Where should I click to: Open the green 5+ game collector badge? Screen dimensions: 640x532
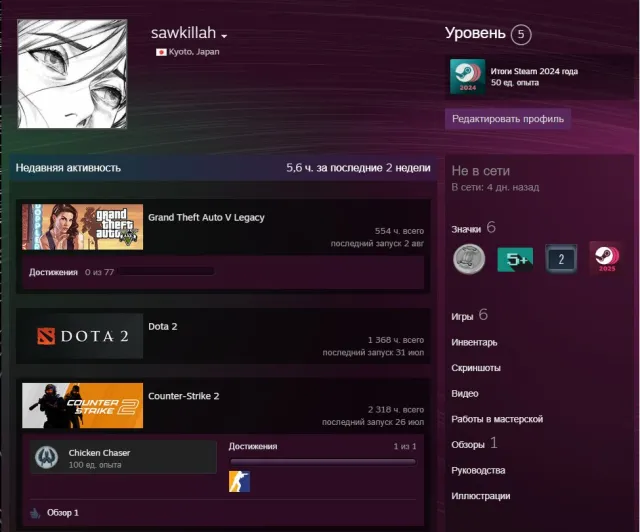[515, 259]
